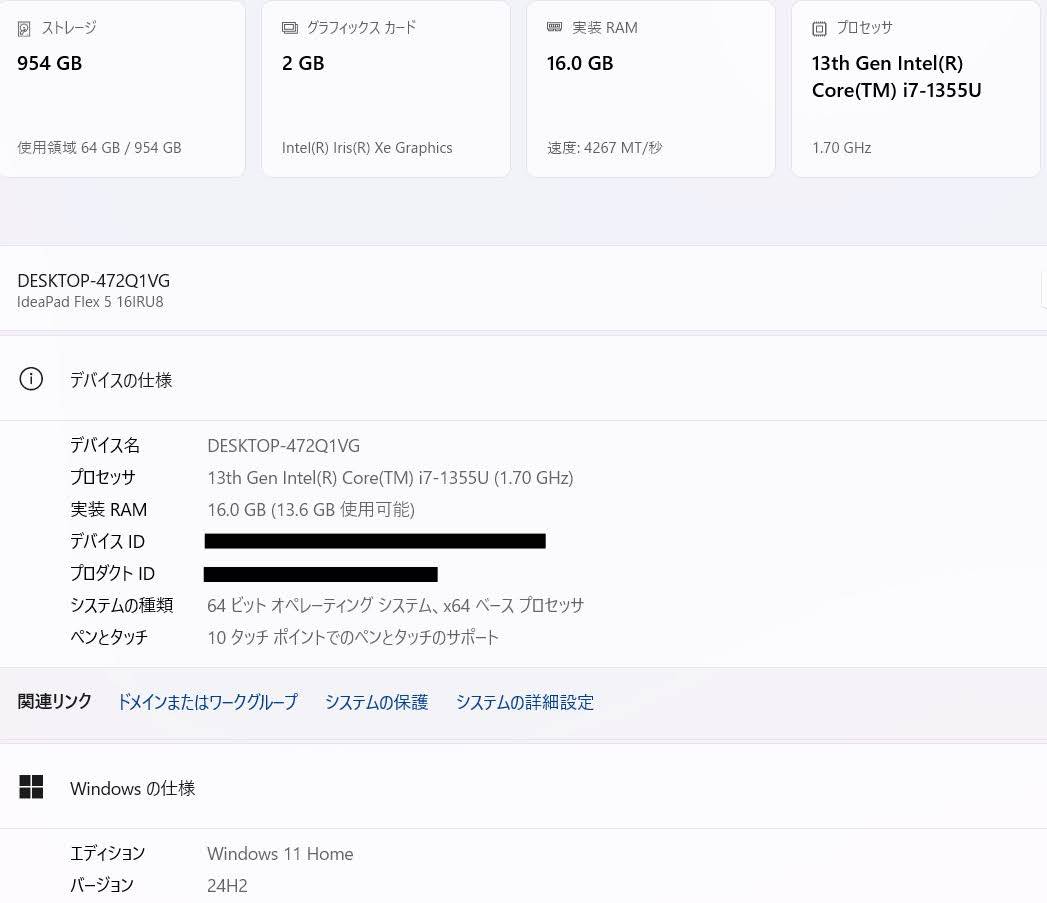1047x903 pixels.
Task: Collapse the デバイスの仕様 section header
Action: tap(524, 379)
